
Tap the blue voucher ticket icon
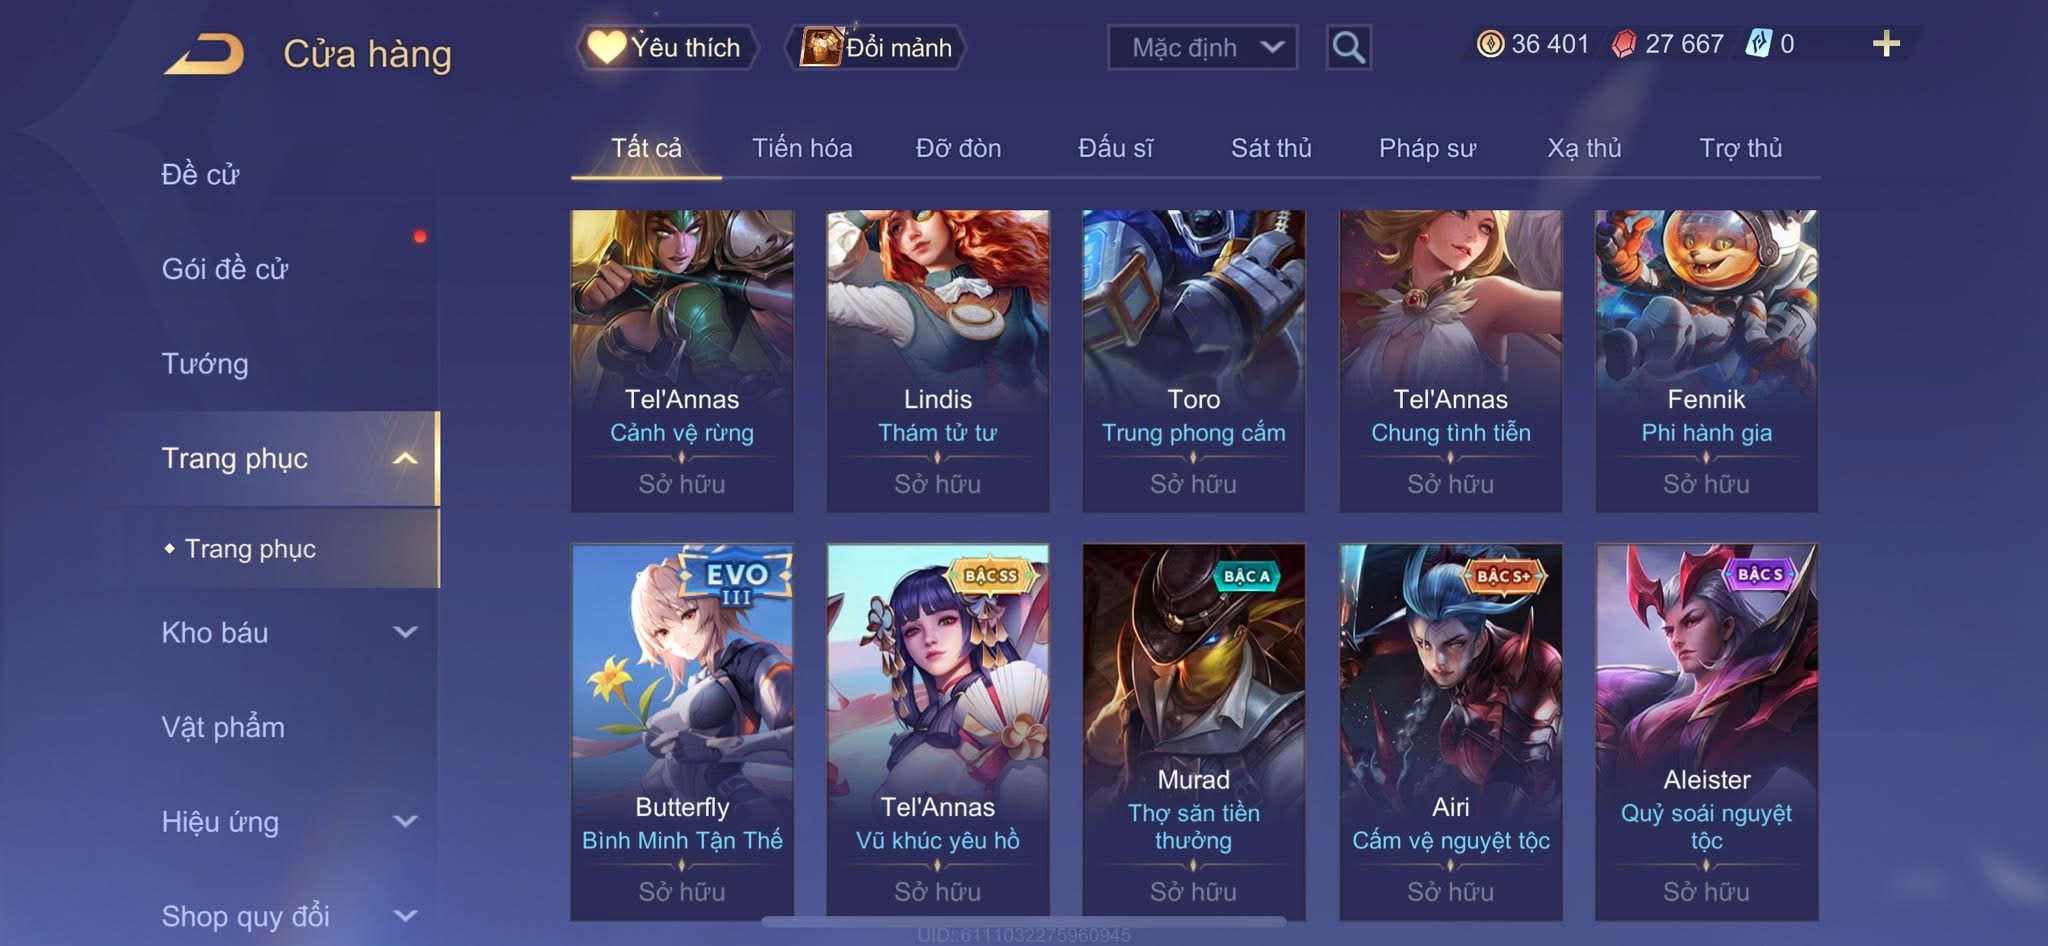pyautogui.click(x=1758, y=44)
